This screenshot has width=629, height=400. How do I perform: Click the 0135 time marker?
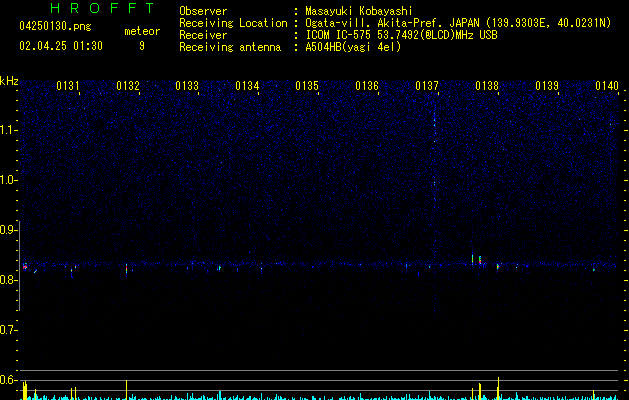[x=307, y=86]
